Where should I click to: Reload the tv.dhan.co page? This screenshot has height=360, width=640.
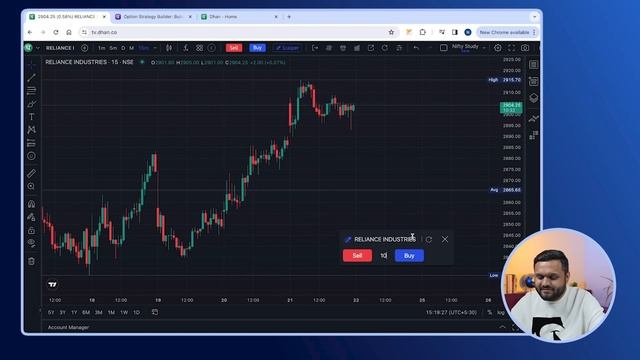(56, 32)
